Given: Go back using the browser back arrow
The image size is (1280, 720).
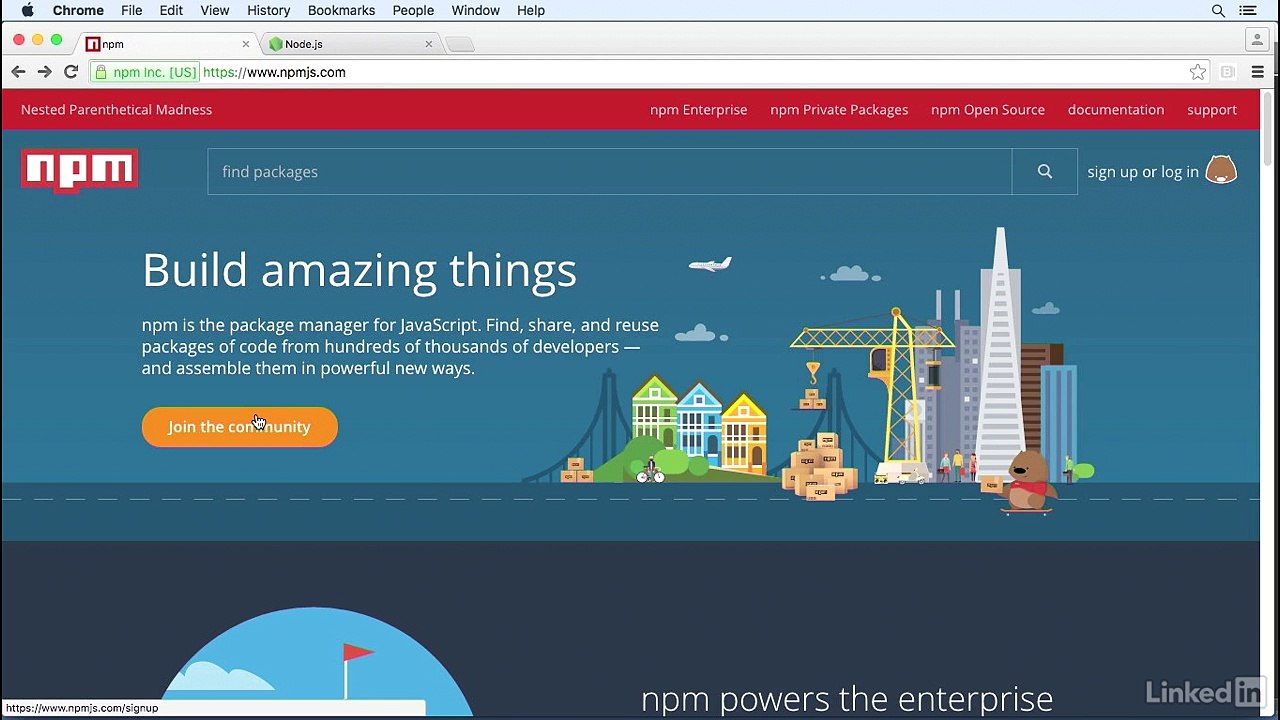Looking at the screenshot, I should point(18,72).
